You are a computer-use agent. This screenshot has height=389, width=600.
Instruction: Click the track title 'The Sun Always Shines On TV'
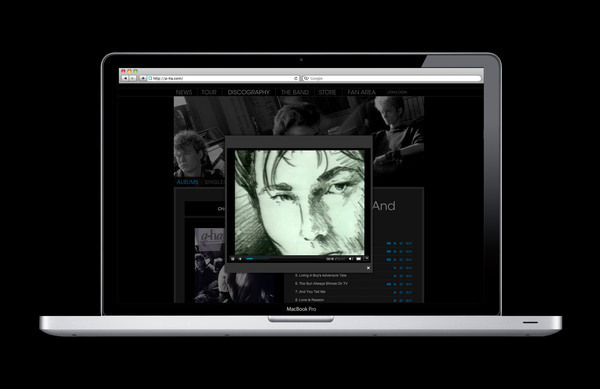(323, 283)
